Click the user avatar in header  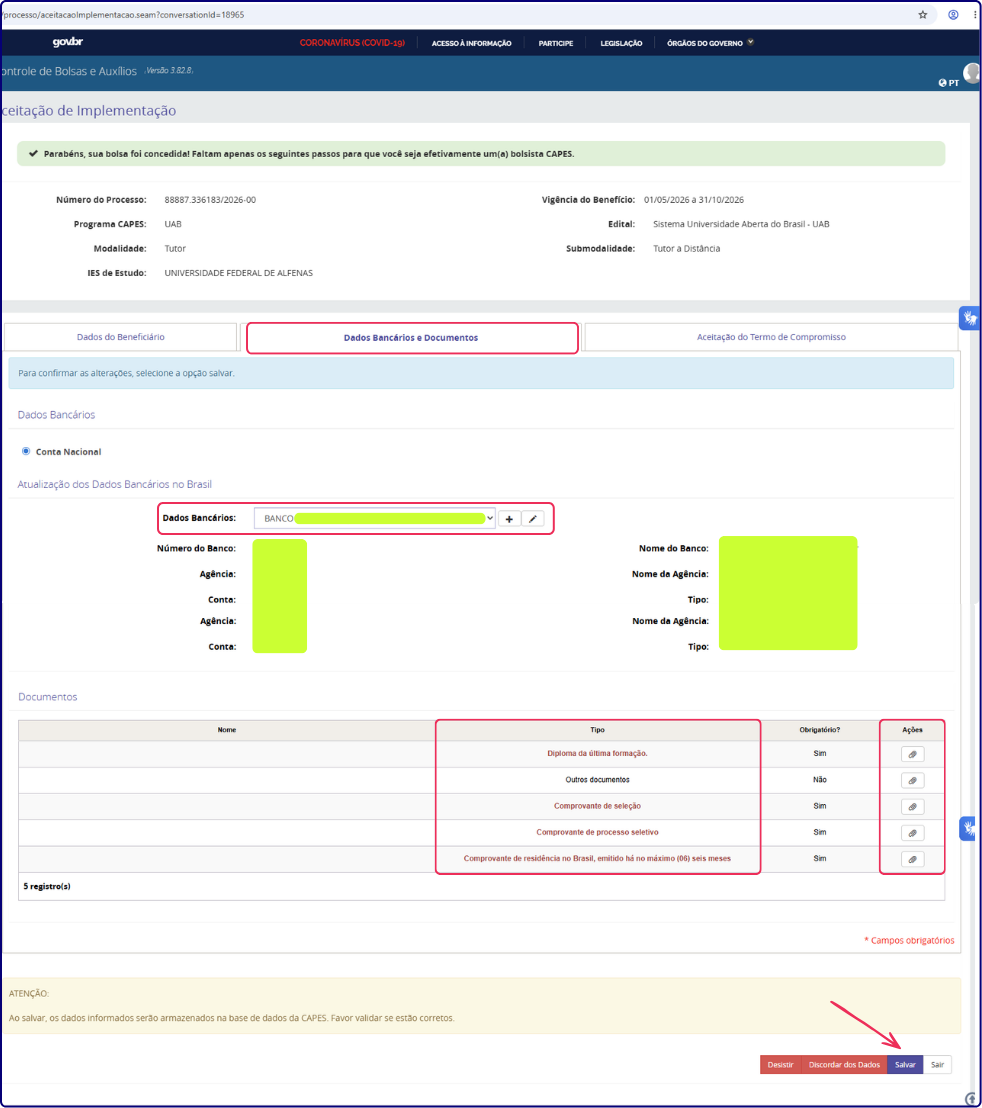pos(972,72)
